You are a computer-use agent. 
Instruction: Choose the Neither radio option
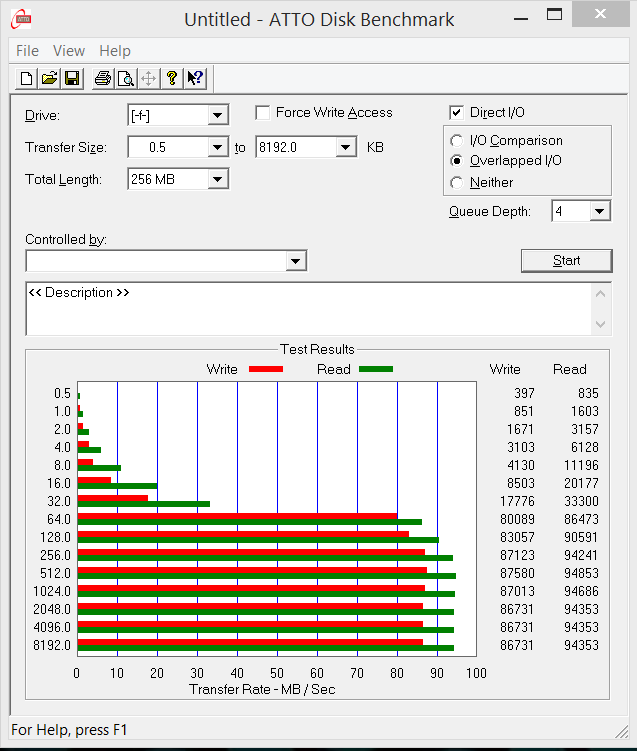point(457,183)
